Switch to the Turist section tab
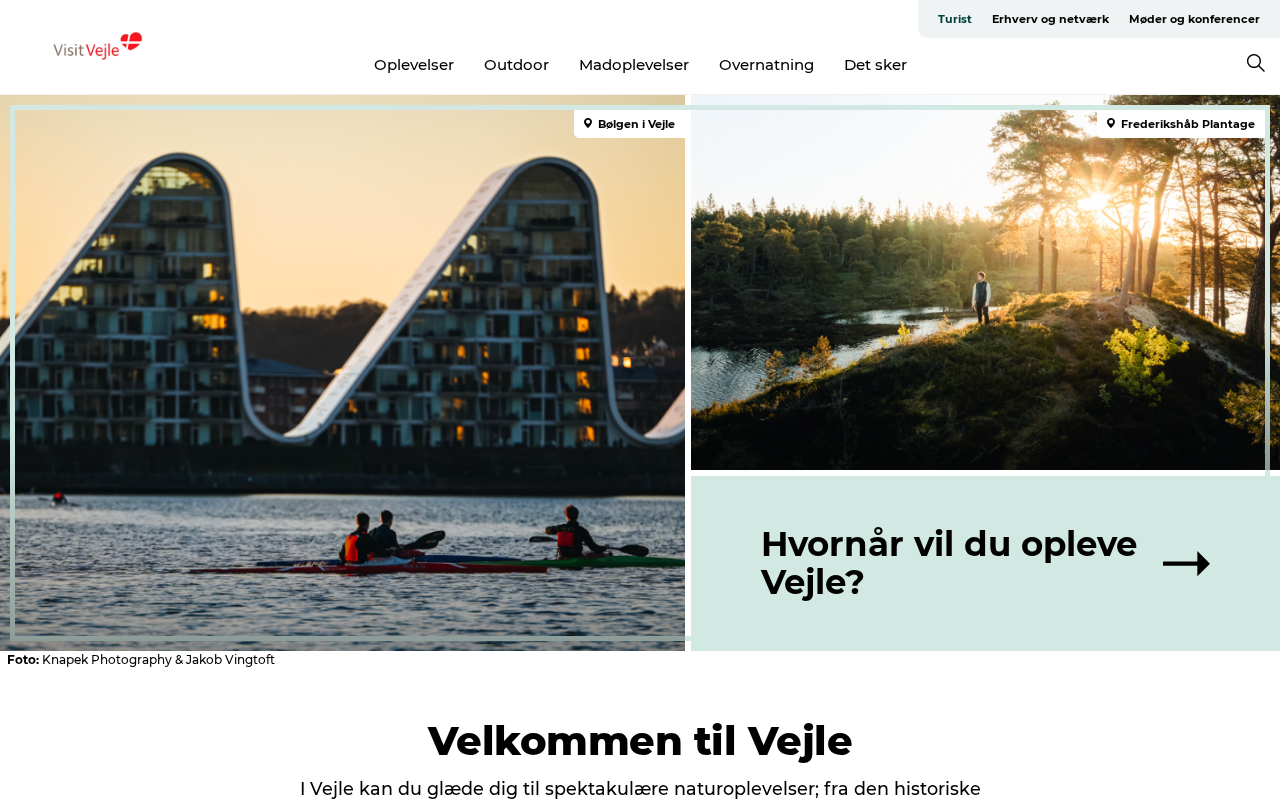The image size is (1280, 800). tap(954, 19)
